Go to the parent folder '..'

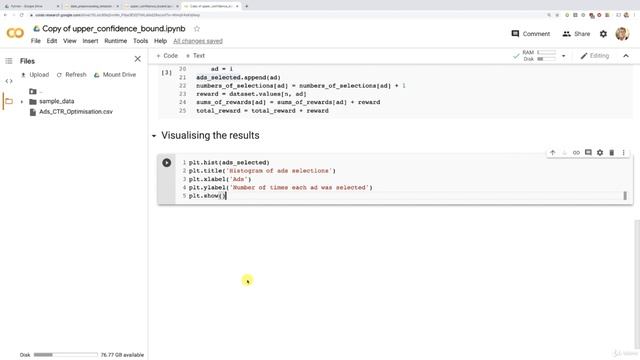(36, 91)
